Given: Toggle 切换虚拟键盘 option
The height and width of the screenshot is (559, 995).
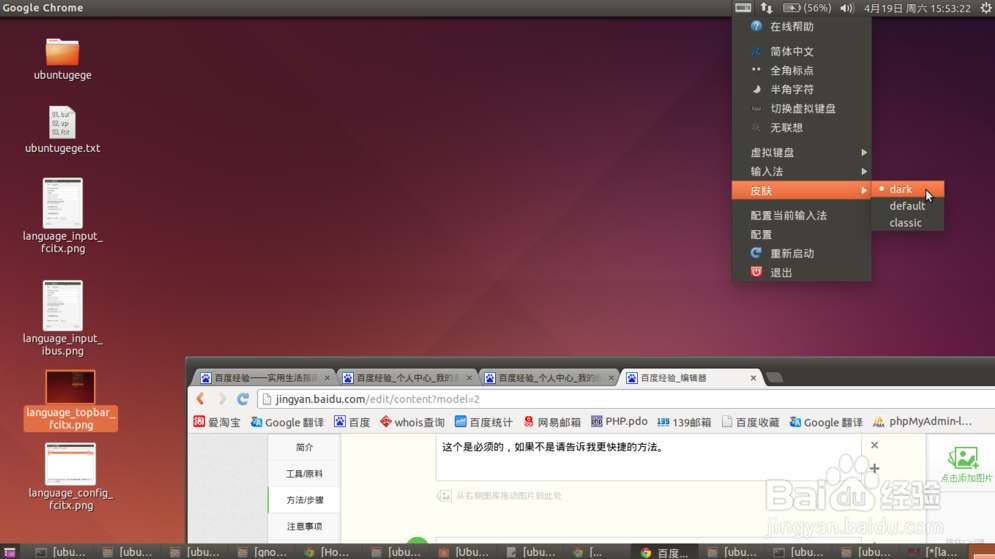Looking at the screenshot, I should tap(801, 109).
